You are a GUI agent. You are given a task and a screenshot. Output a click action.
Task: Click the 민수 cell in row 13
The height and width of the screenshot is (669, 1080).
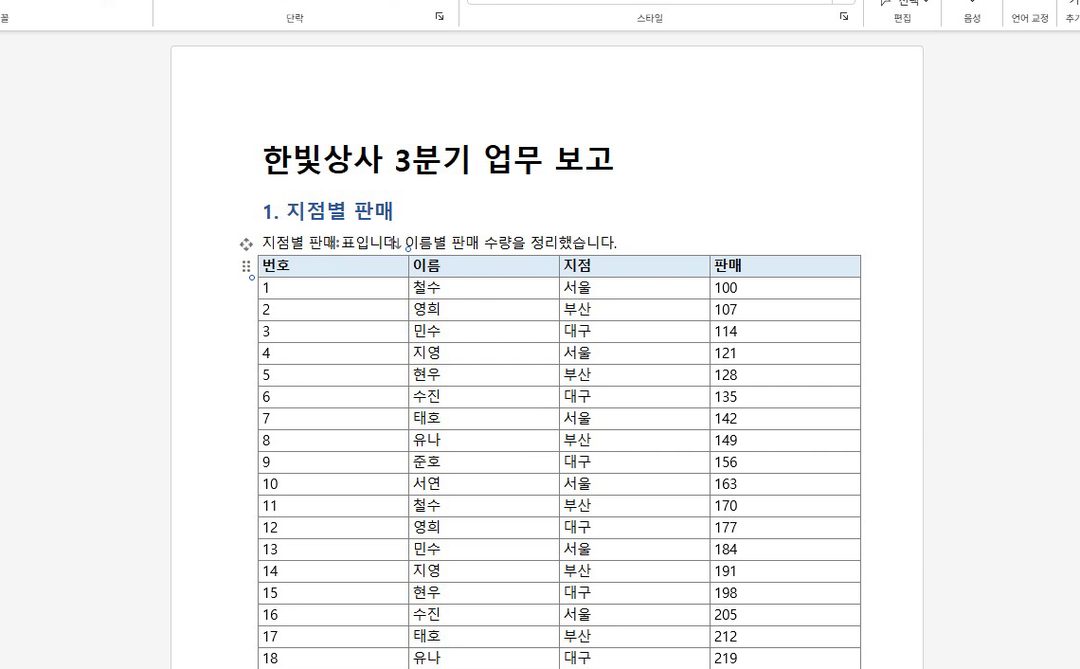coord(484,550)
